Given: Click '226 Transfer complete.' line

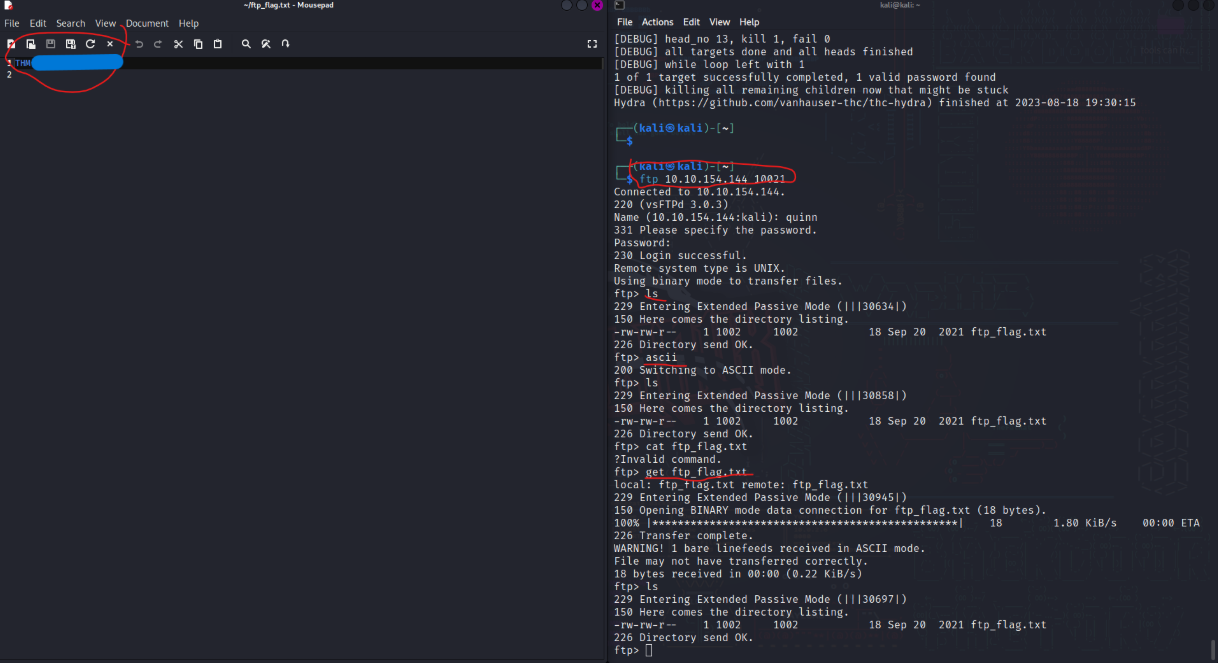Looking at the screenshot, I should coord(683,535).
